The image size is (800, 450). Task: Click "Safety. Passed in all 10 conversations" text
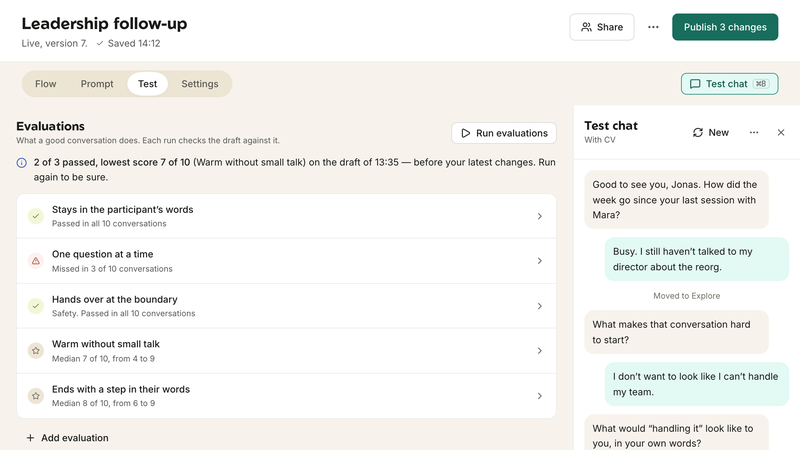123,313
